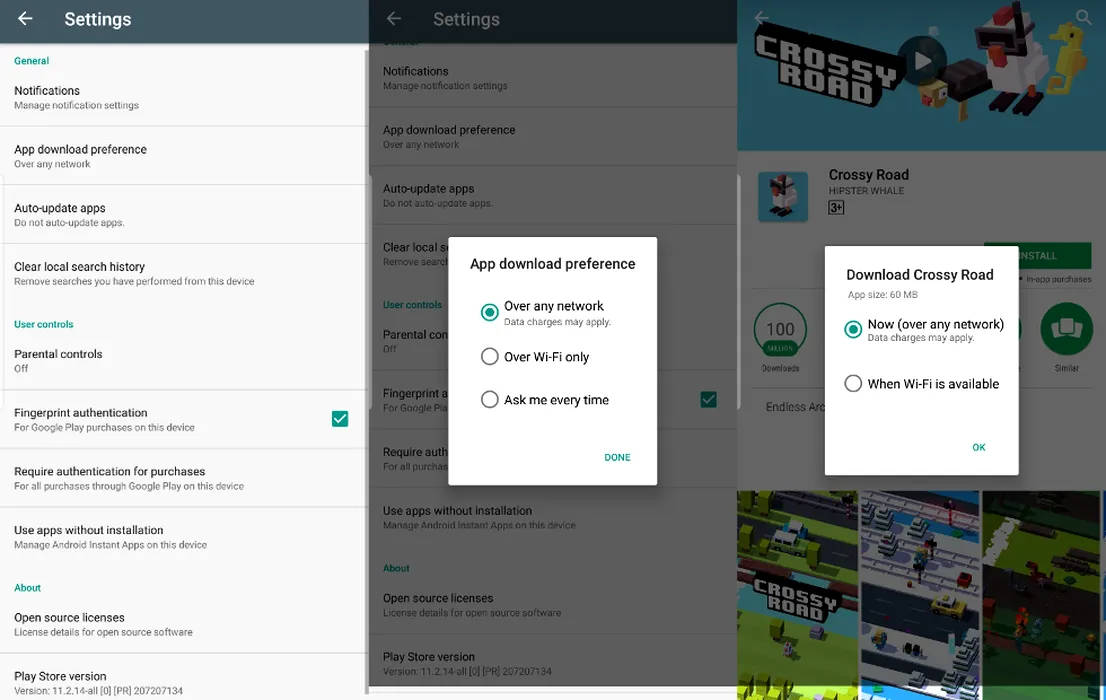1106x700 pixels.
Task: Select Over any network radio option
Action: point(490,313)
